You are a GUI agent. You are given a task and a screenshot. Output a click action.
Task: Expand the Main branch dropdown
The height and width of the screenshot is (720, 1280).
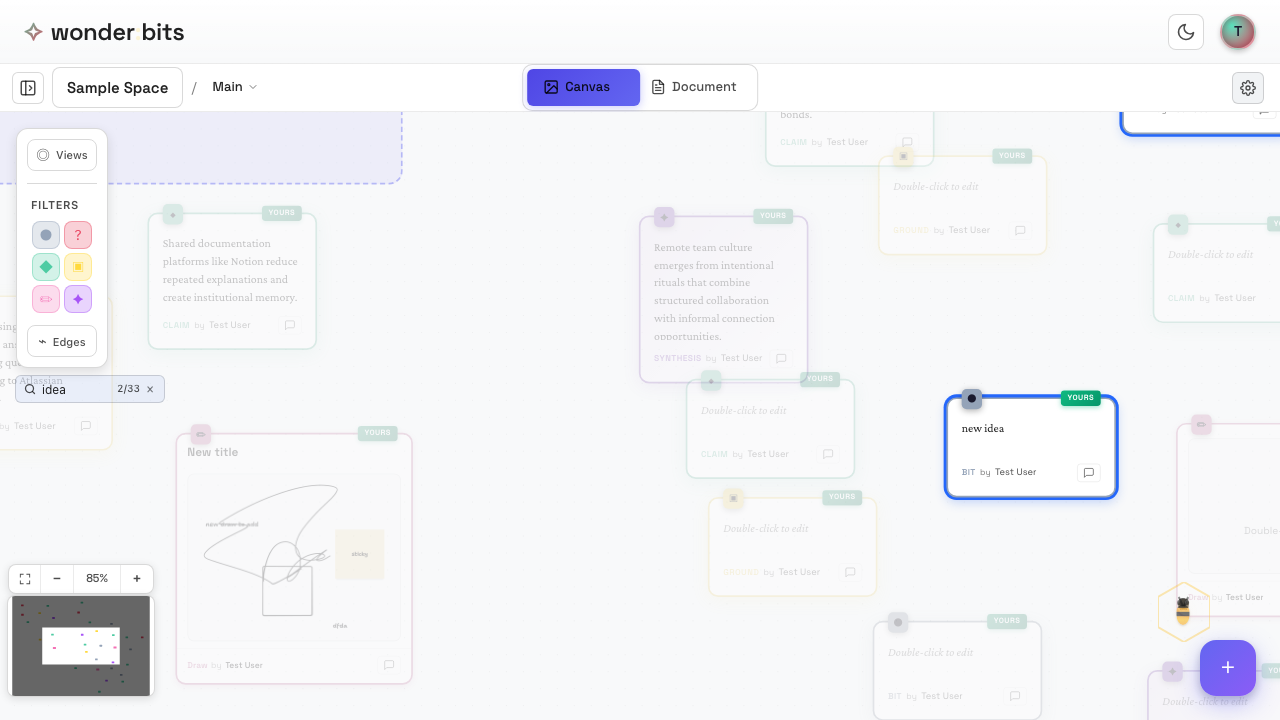click(x=235, y=87)
